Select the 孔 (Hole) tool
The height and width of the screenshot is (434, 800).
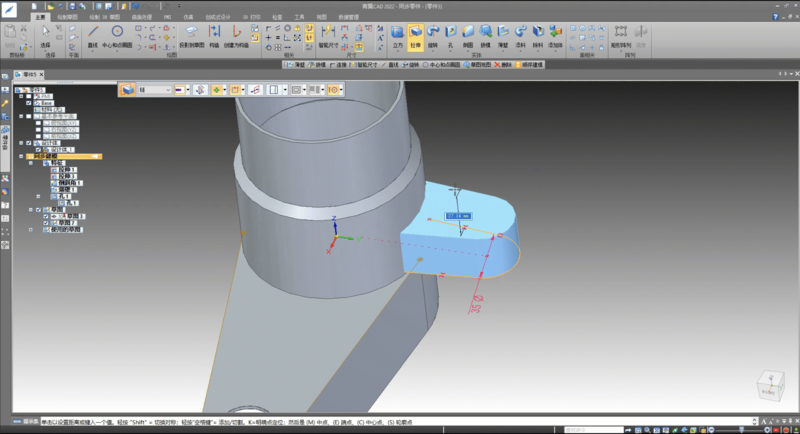tap(451, 36)
